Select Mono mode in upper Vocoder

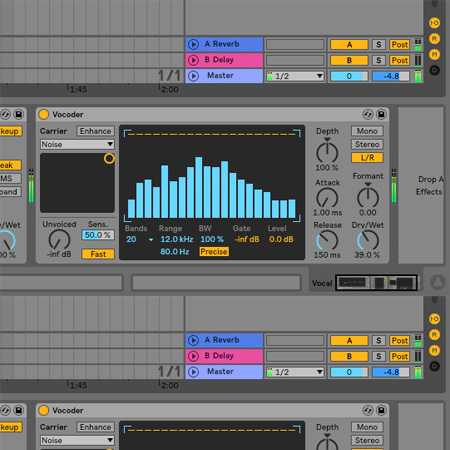coord(367,131)
